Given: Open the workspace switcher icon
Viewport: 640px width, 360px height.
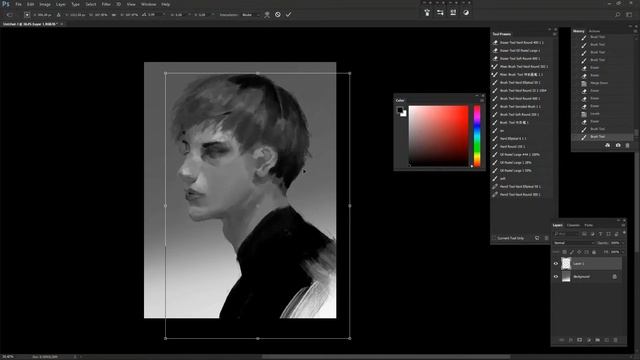Looking at the screenshot, I should (629, 15).
